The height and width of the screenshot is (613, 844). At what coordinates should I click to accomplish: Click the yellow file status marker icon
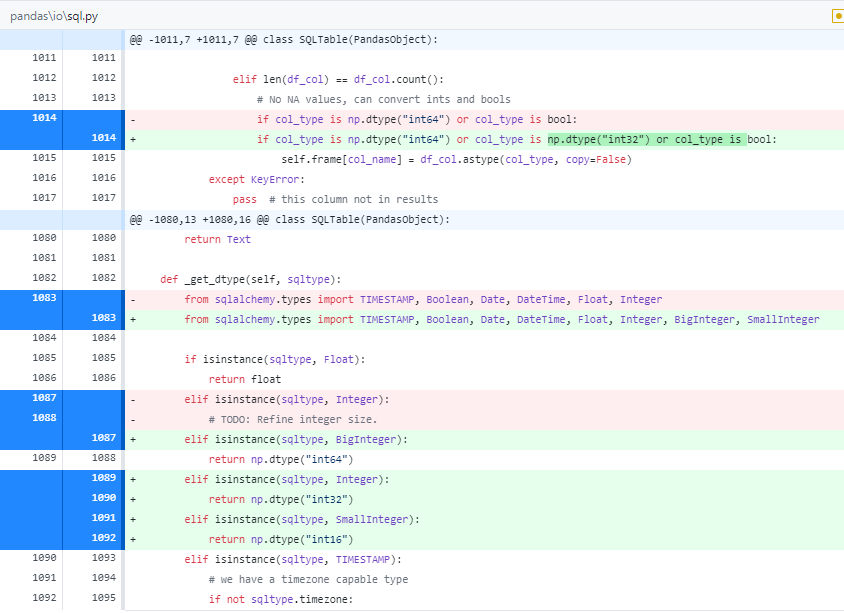(x=836, y=16)
